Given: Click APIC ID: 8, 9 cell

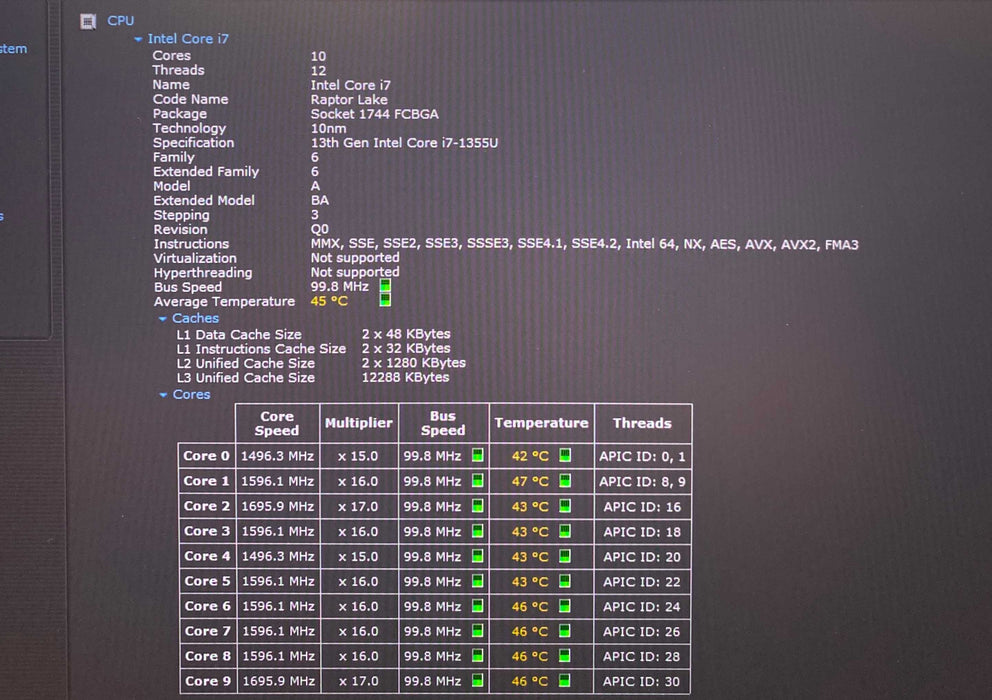Looking at the screenshot, I should click(x=642, y=482).
